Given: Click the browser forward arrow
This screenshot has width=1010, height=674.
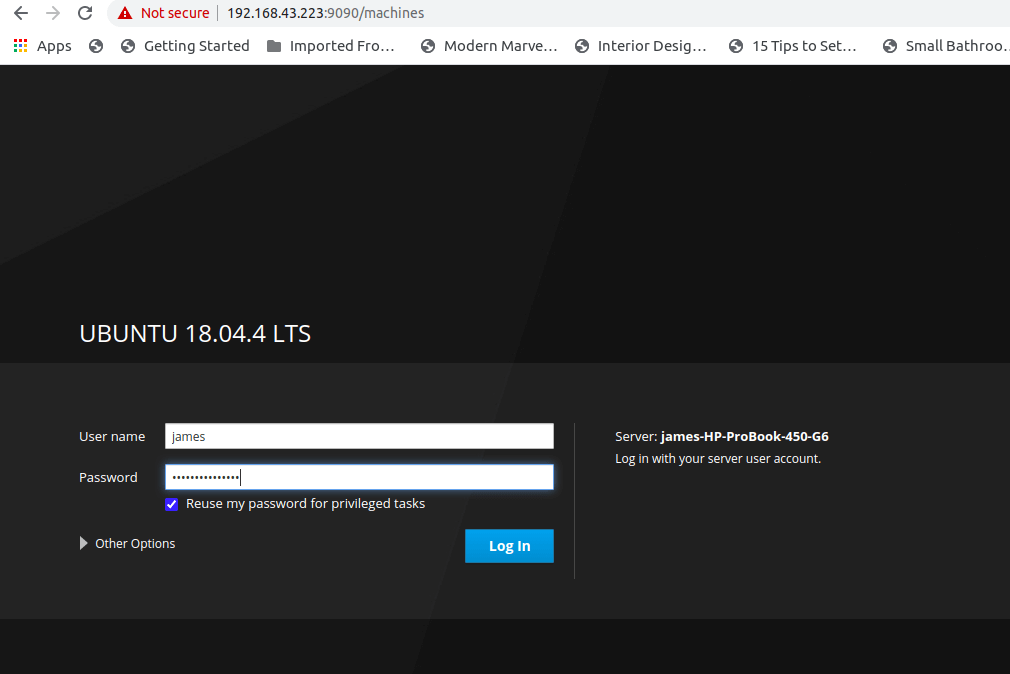Looking at the screenshot, I should coord(53,13).
